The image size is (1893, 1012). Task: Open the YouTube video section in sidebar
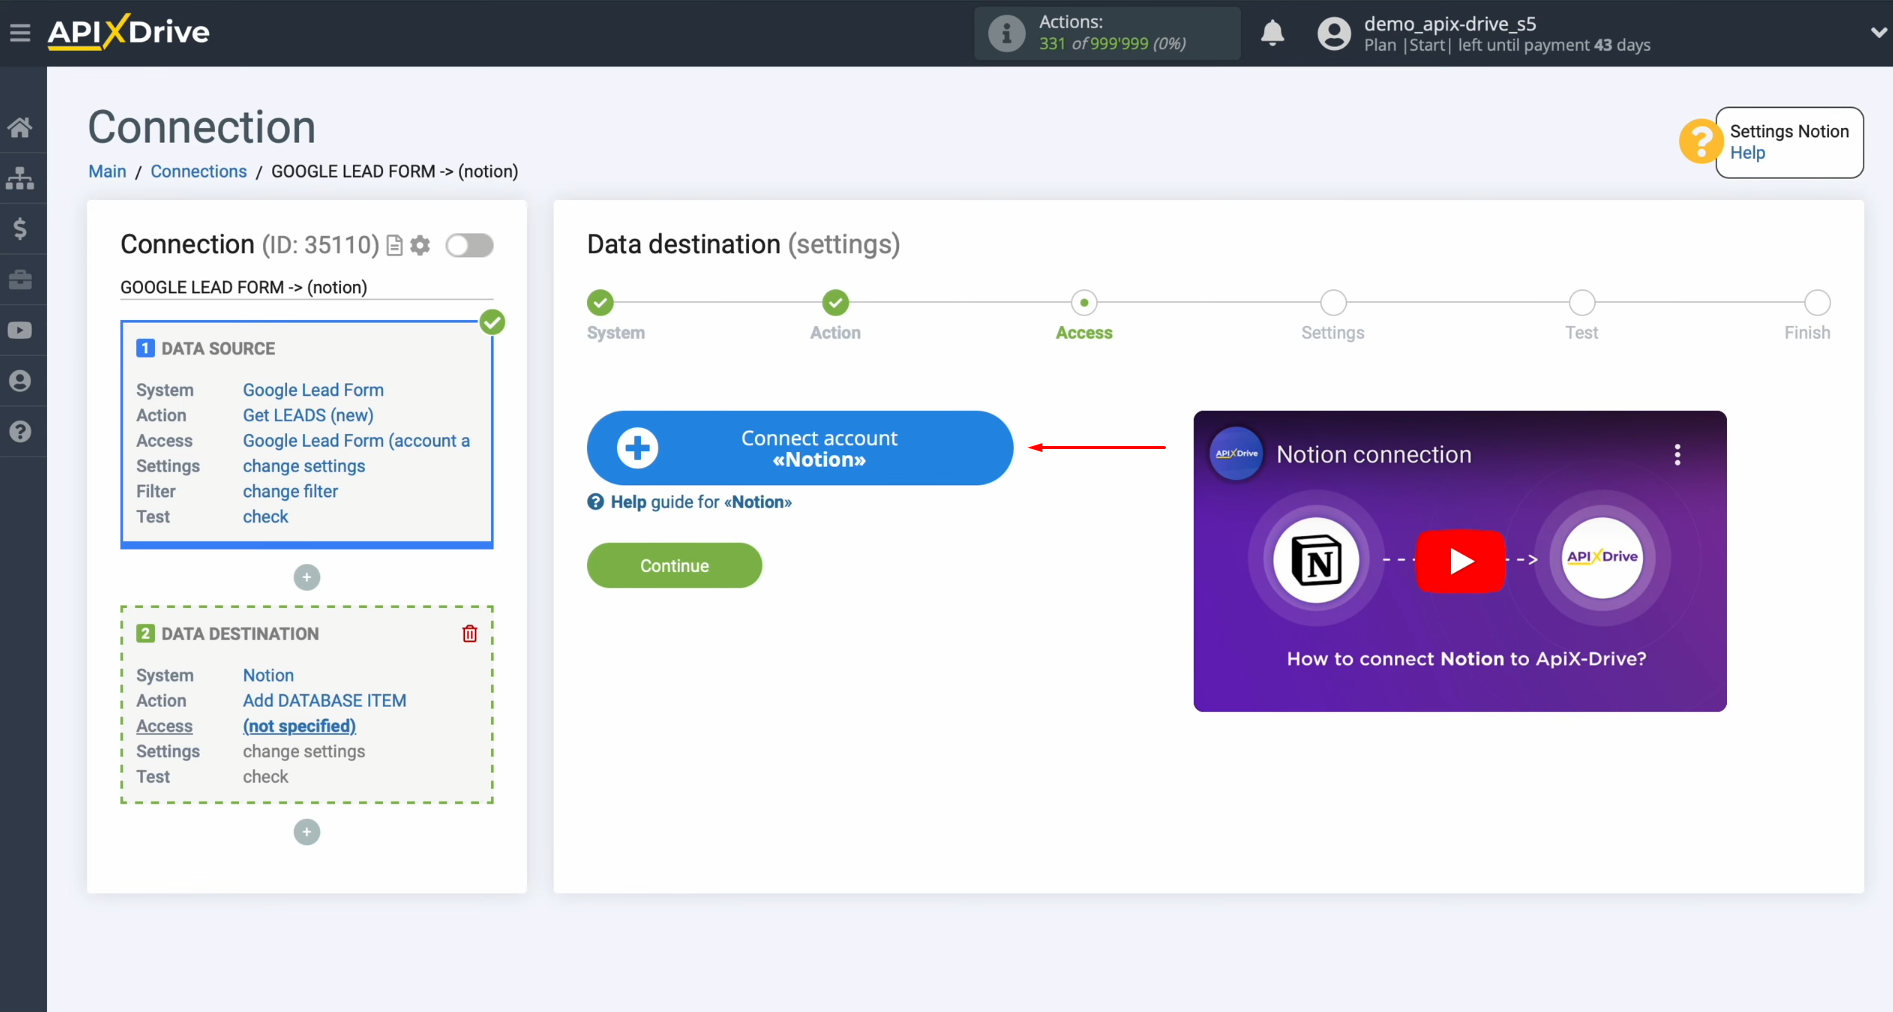click(x=21, y=330)
